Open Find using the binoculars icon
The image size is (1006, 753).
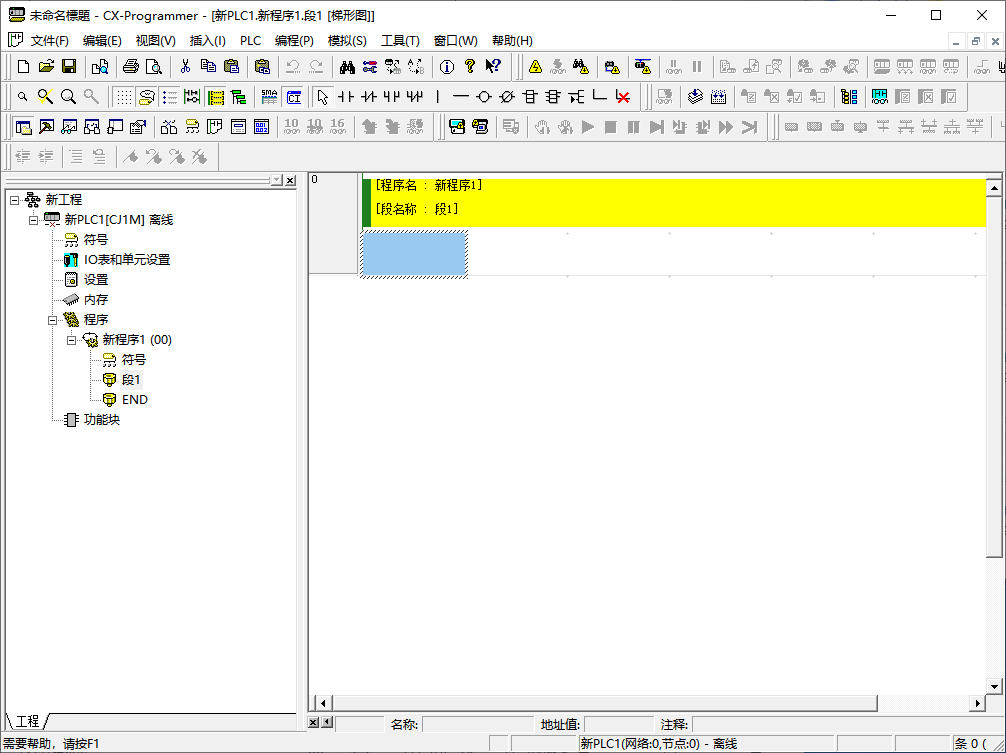pyautogui.click(x=347, y=66)
